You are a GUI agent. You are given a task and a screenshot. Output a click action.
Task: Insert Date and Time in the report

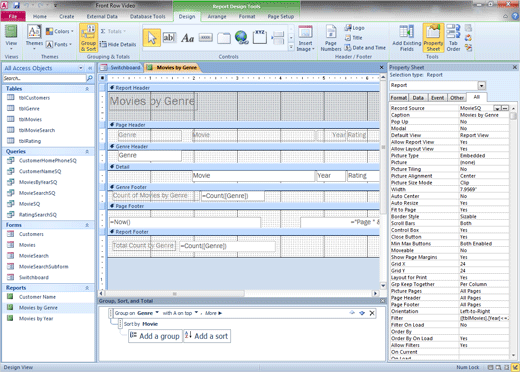click(x=365, y=48)
